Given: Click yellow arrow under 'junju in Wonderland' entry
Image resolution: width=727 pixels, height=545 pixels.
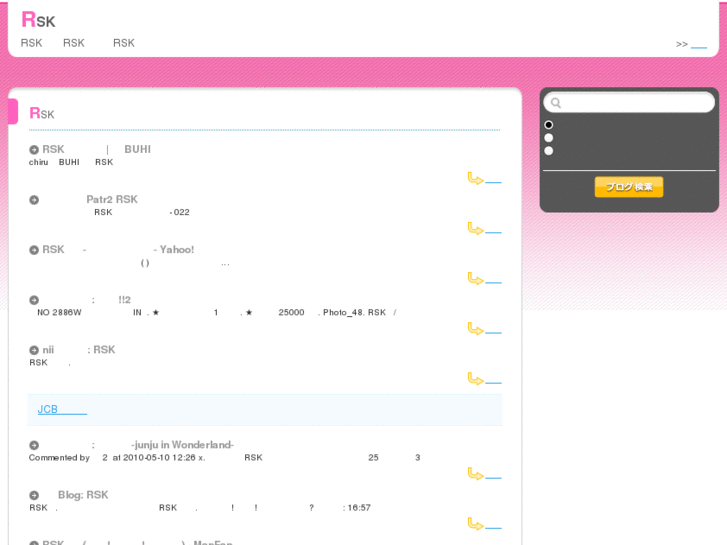Looking at the screenshot, I should pos(476,474).
